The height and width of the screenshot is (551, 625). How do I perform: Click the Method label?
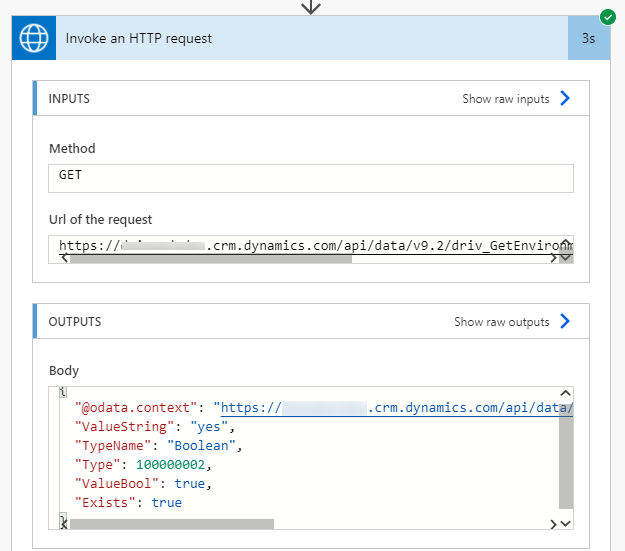click(72, 148)
